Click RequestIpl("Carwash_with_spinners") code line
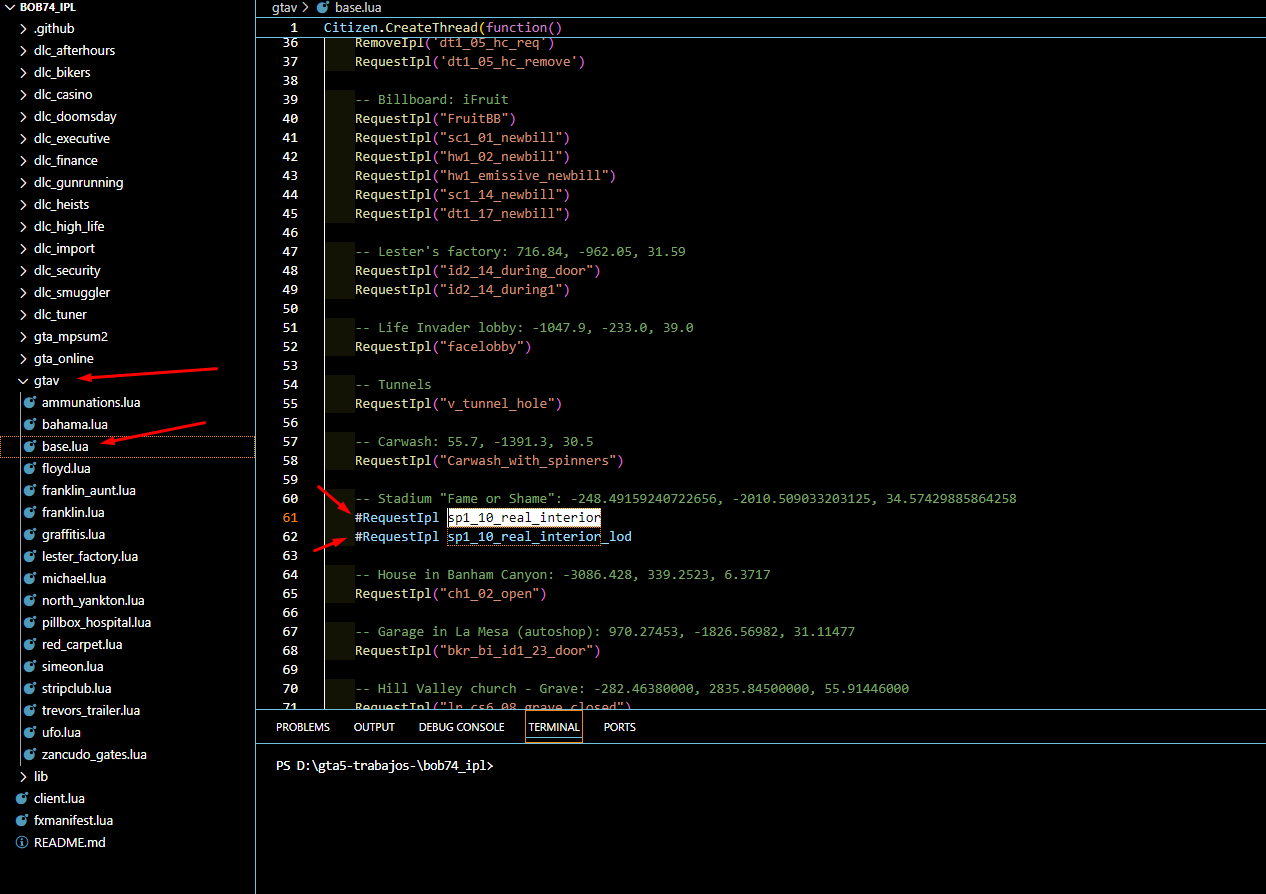The width and height of the screenshot is (1266, 894). coord(489,461)
